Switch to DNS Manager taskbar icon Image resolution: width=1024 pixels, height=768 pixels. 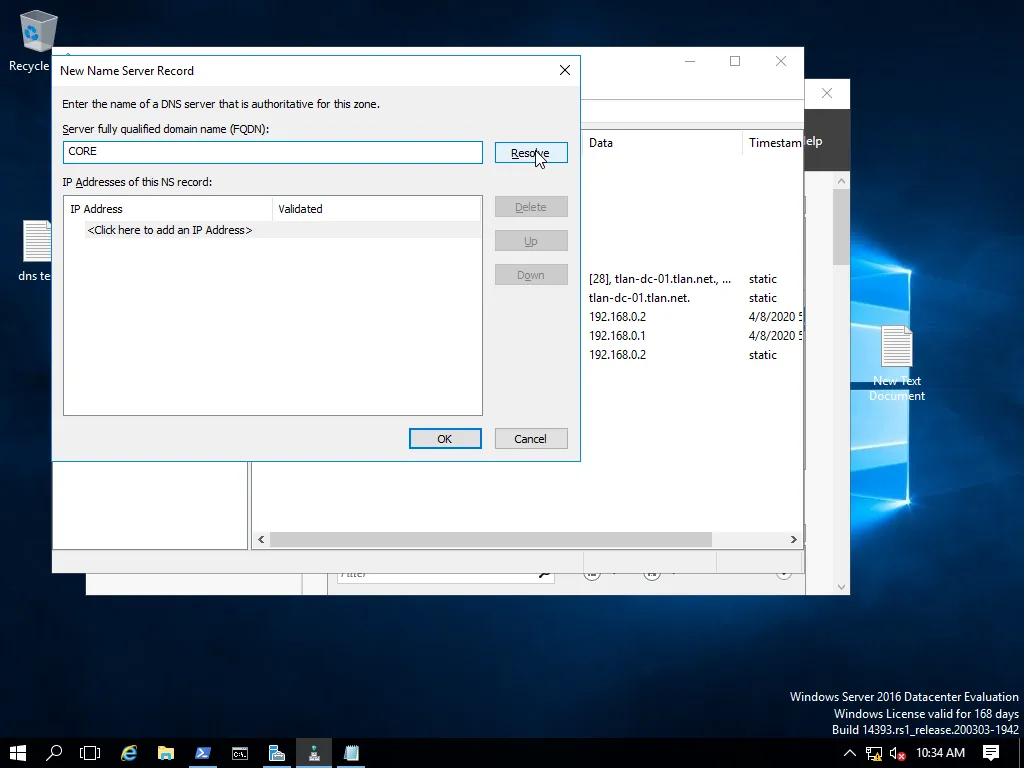314,753
